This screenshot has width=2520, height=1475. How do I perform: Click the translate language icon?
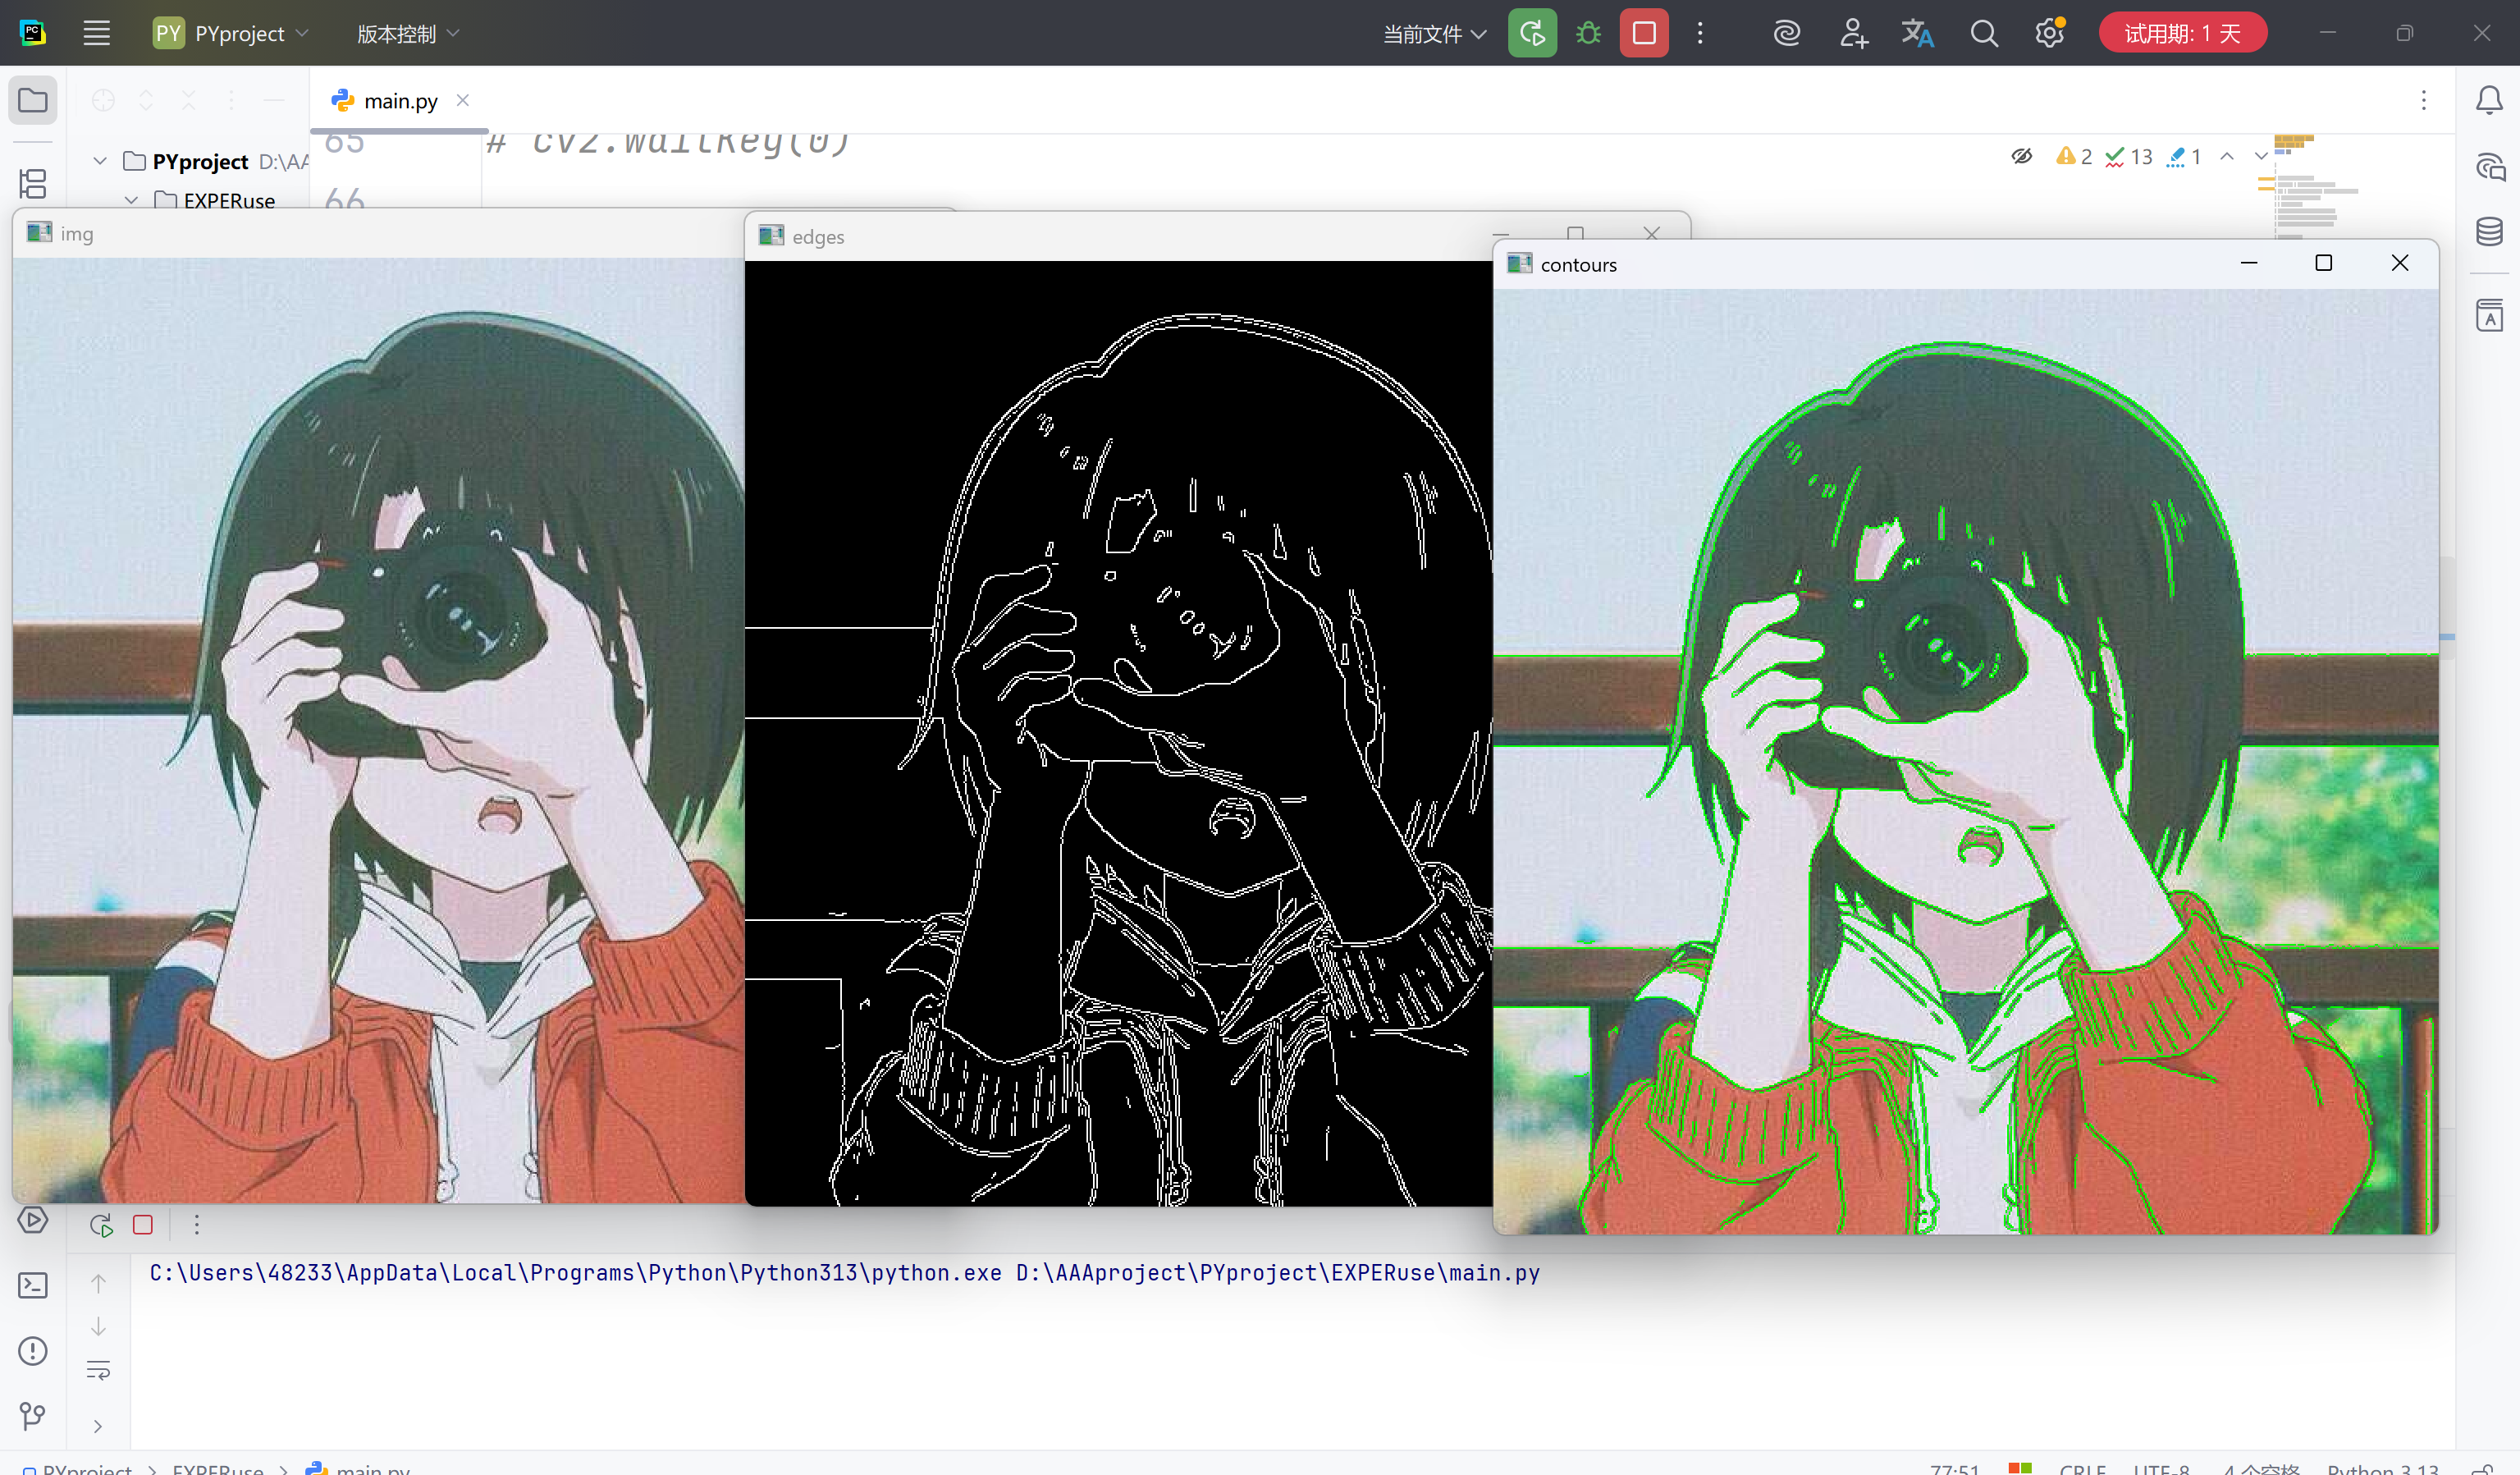click(x=1918, y=33)
